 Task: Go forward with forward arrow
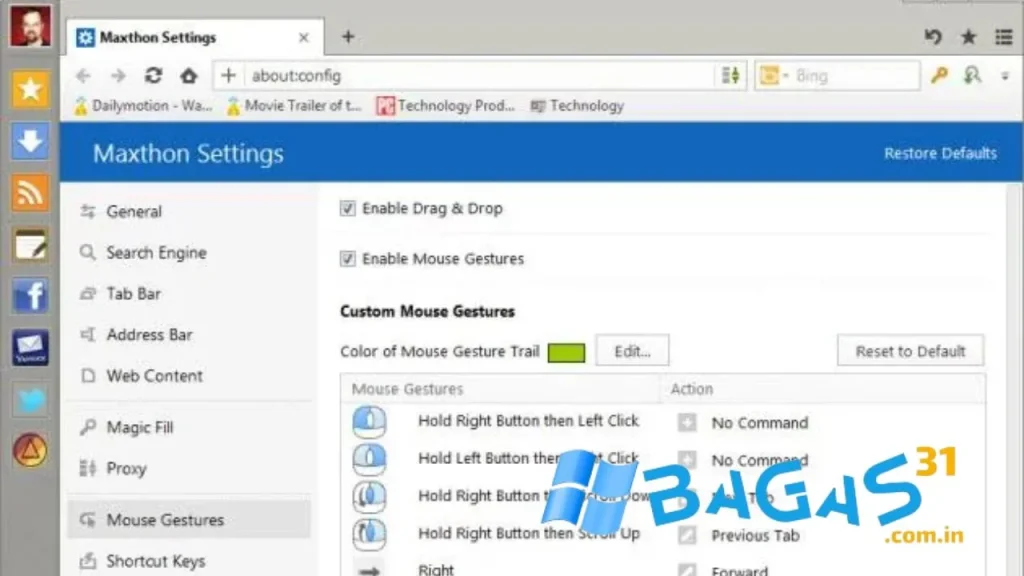coord(118,76)
